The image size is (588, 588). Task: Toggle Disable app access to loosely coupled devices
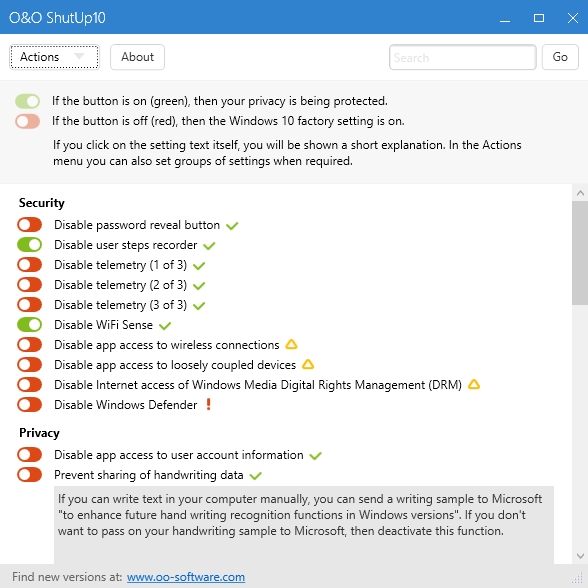pos(29,364)
